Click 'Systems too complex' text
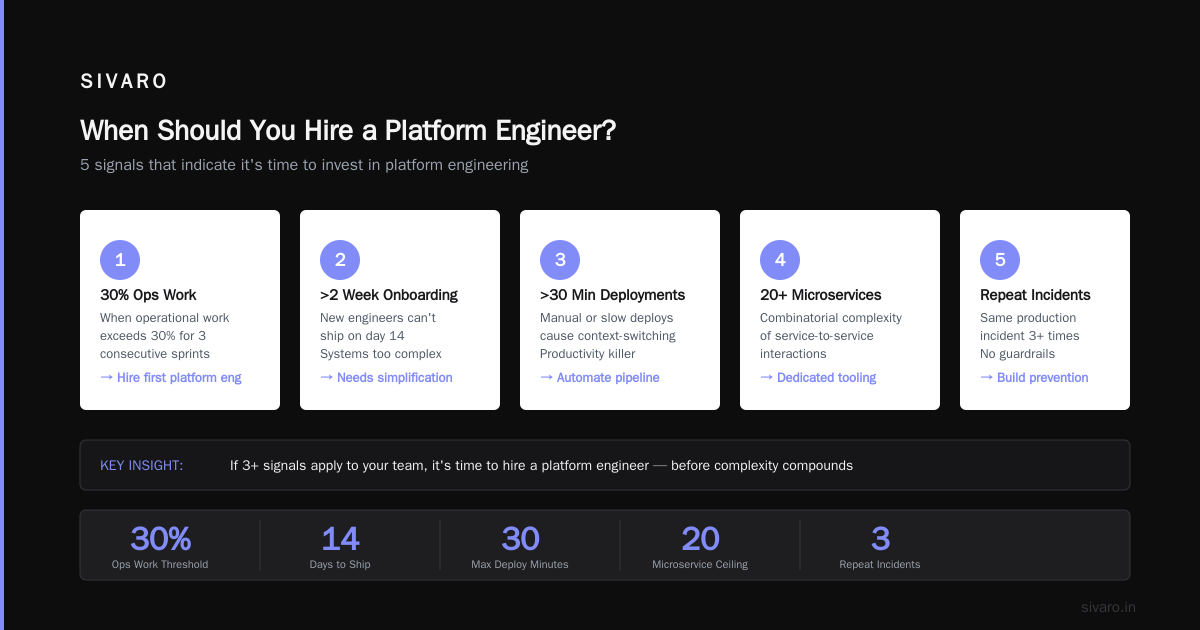This screenshot has height=630, width=1200. tap(381, 354)
